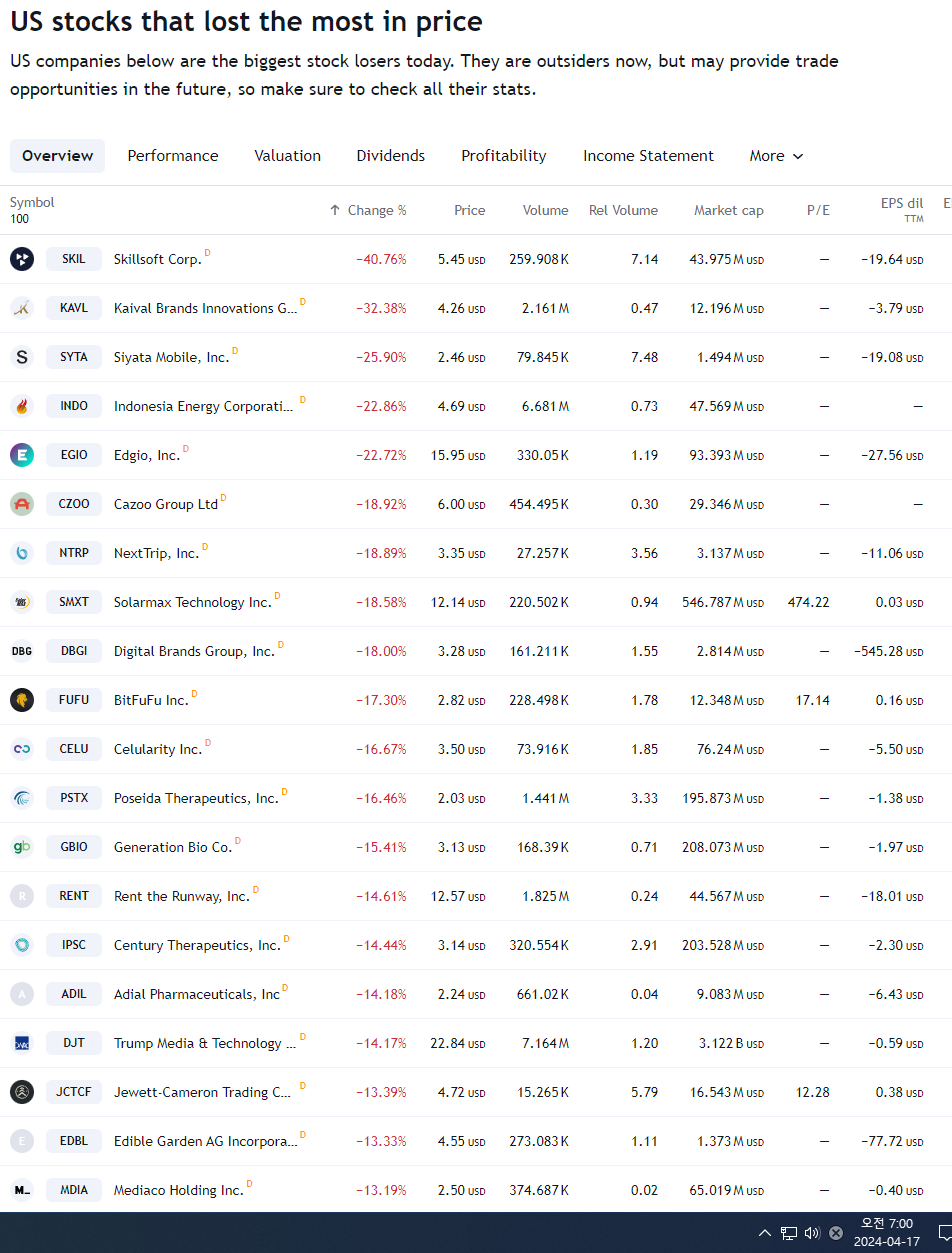The height and width of the screenshot is (1253, 952).
Task: Click the Rent the Runway 'R' logo
Action: pos(22,896)
